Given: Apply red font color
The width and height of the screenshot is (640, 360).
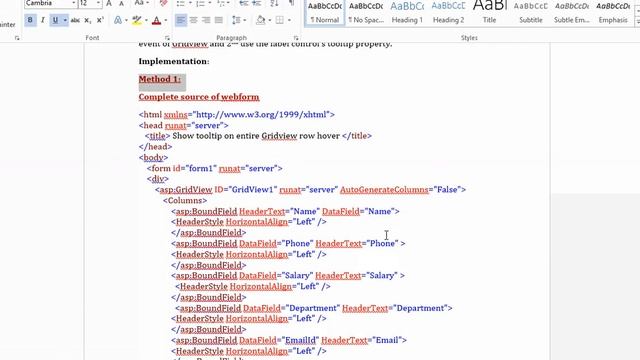Looking at the screenshot, I should [156, 20].
